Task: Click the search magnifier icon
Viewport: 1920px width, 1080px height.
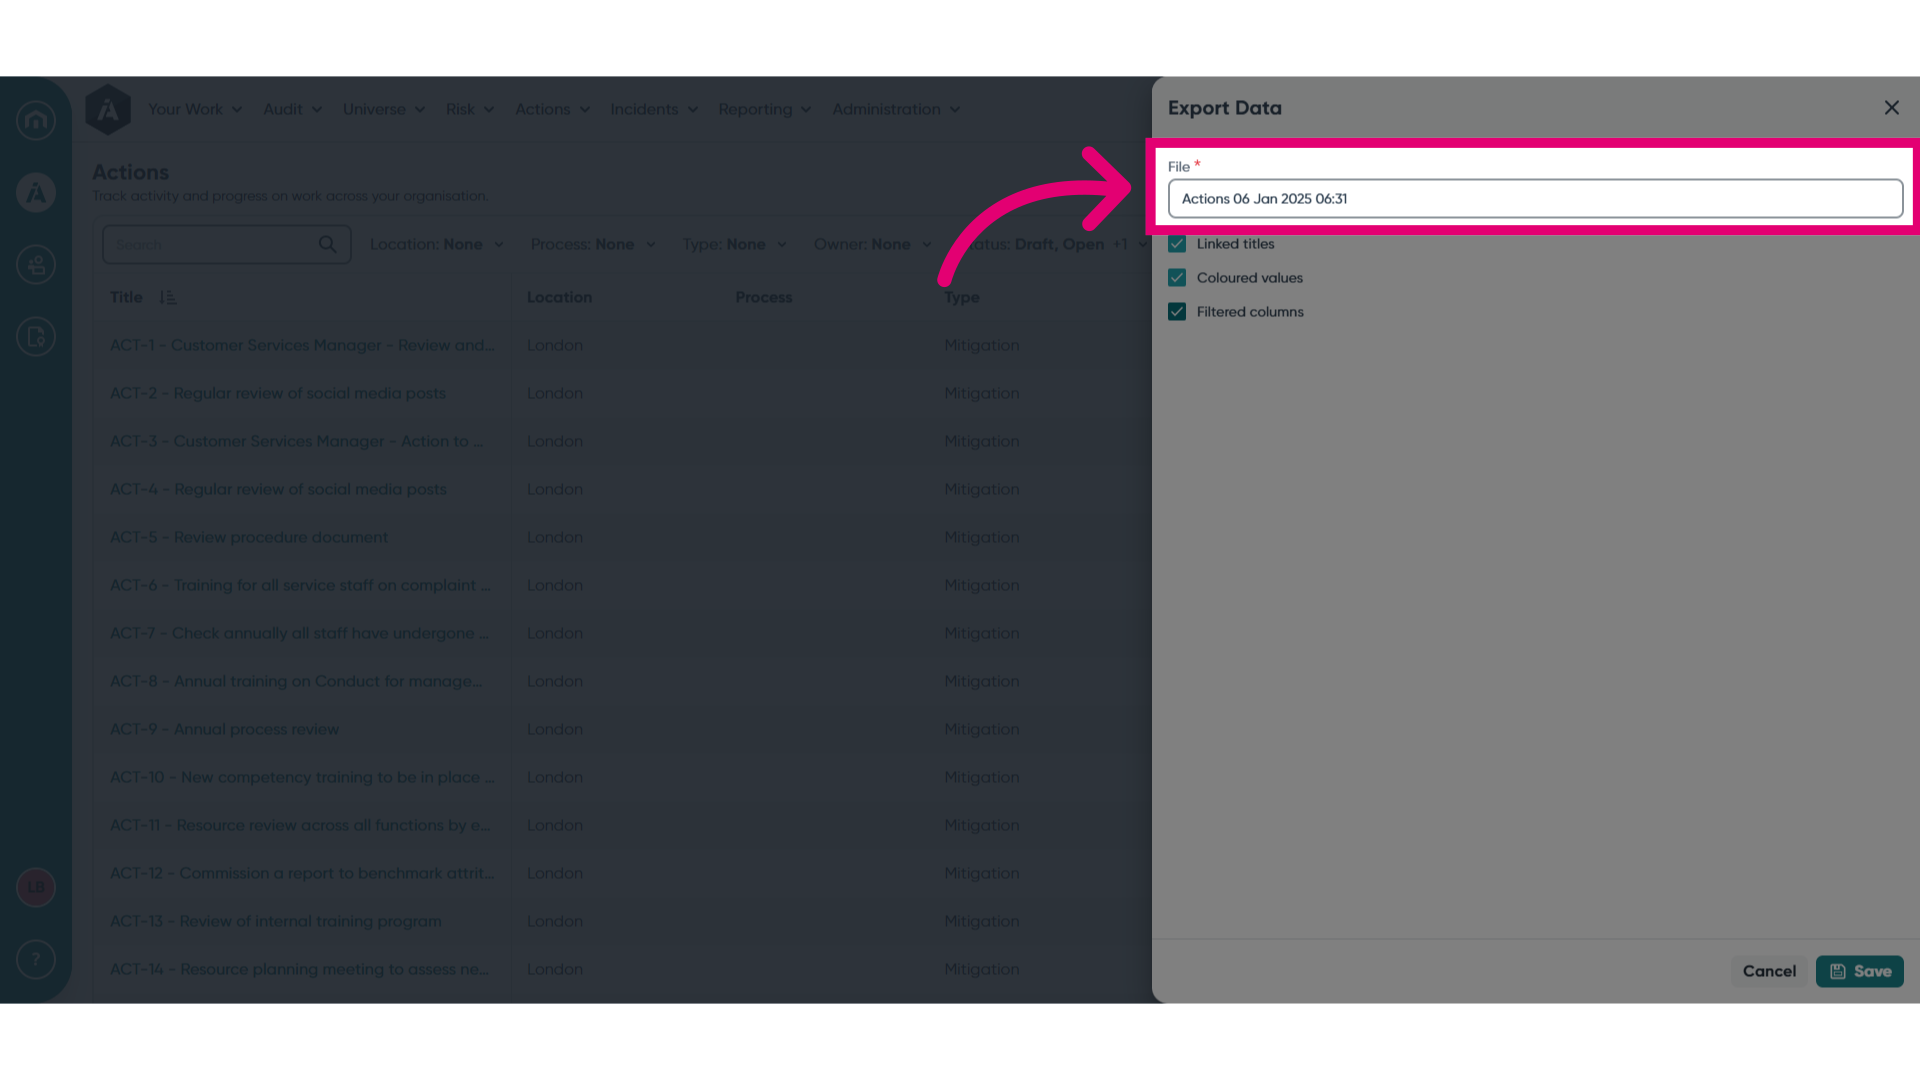Action: 327,244
